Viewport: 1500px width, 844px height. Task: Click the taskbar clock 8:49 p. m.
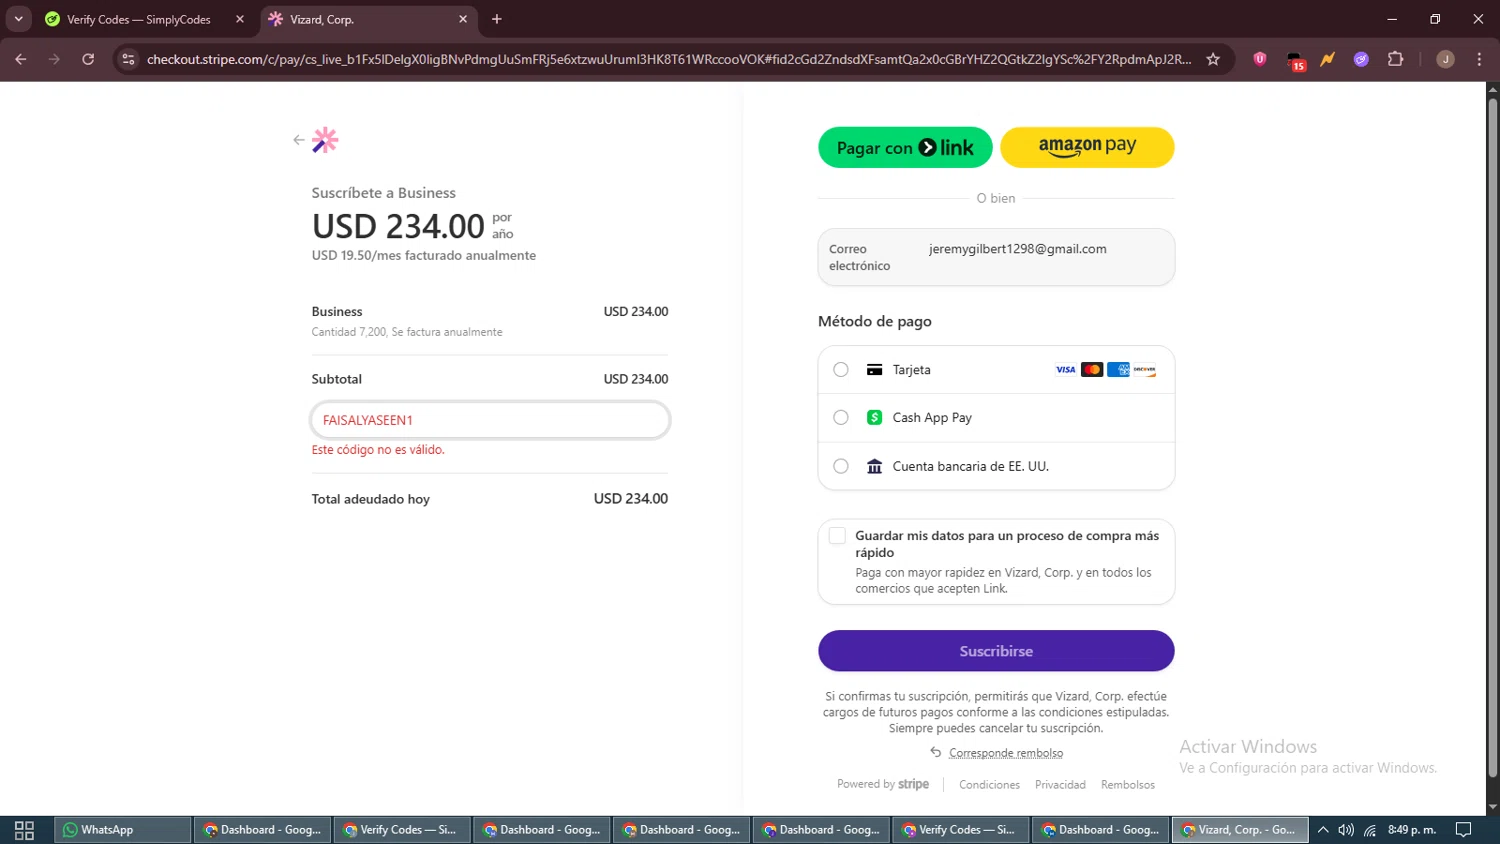(1412, 830)
